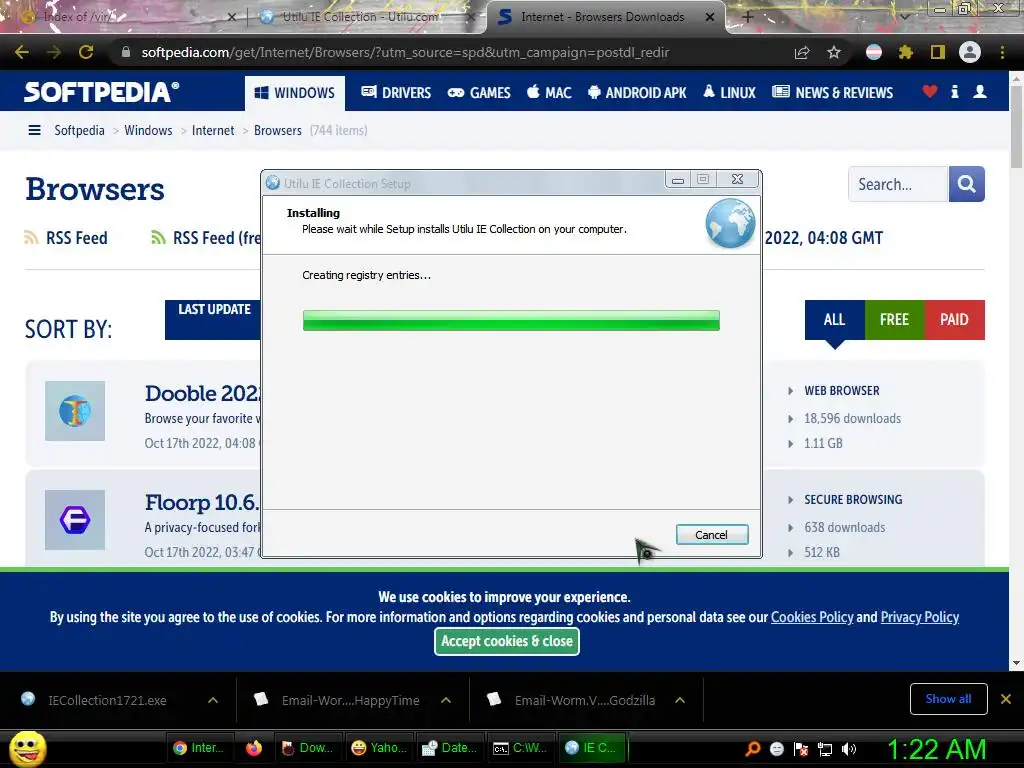Image resolution: width=1024 pixels, height=768 pixels.
Task: Open the hamburger menu beside breadcrumbs
Action: point(35,130)
